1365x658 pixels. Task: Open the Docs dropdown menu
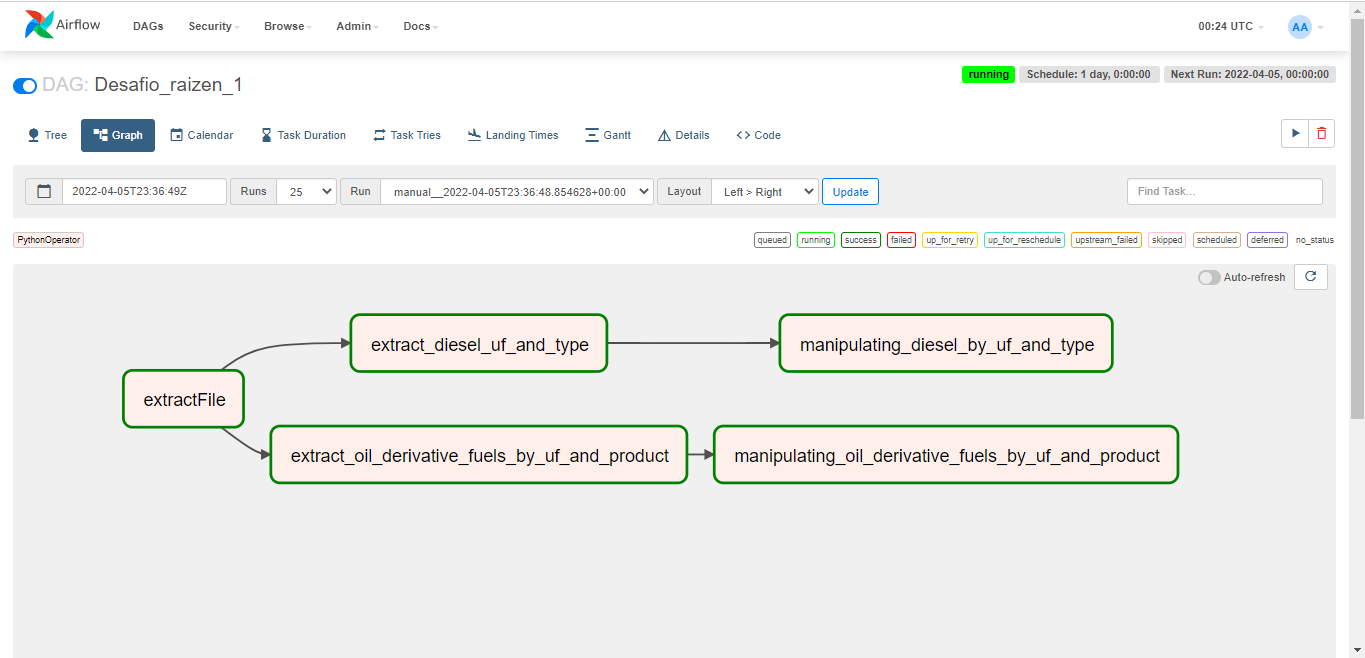421,26
